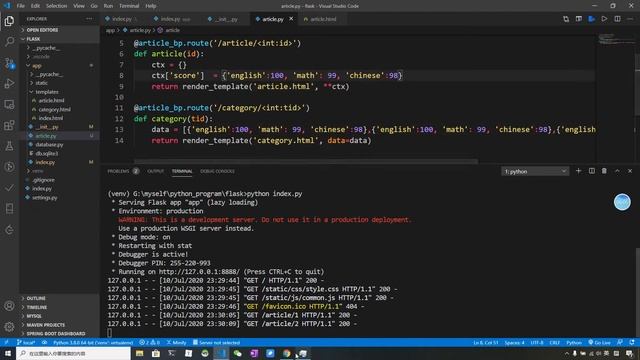The width and height of the screenshot is (640, 360).
Task: Click errors and warnings count in status bar
Action: (x=149, y=342)
